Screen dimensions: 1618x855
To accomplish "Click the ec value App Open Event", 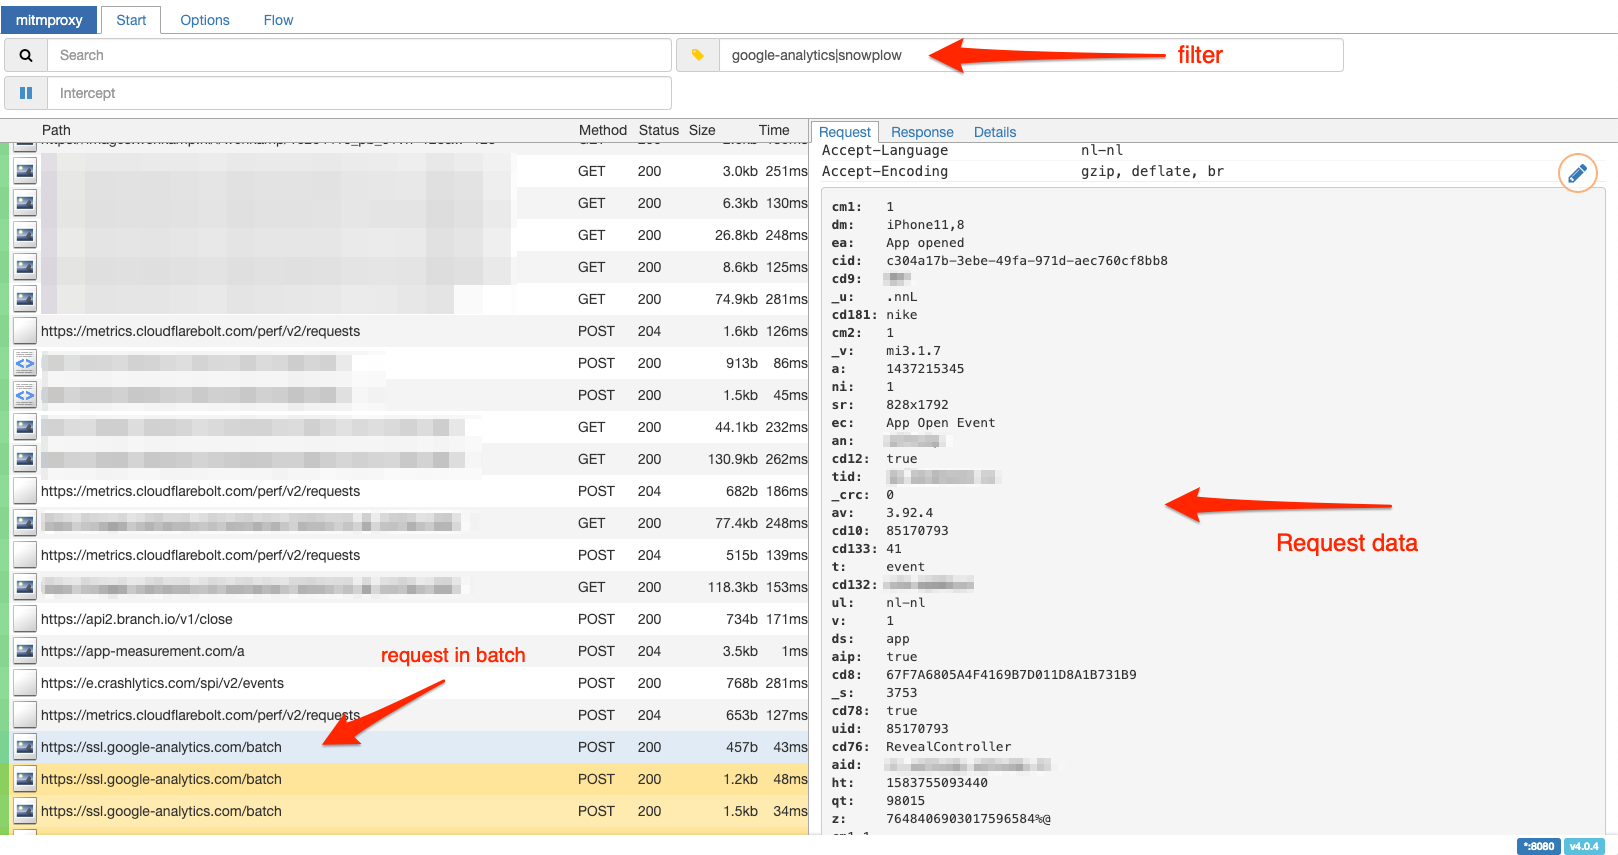I will [x=940, y=423].
